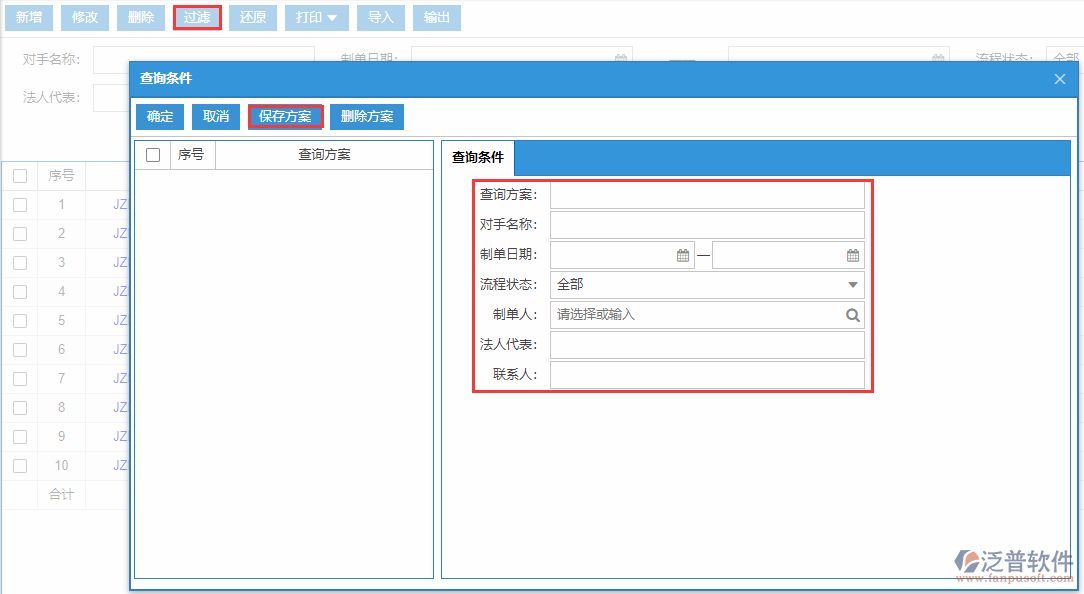1084x594 pixels.
Task: Click the 联系人 input field
Action: tap(707, 374)
